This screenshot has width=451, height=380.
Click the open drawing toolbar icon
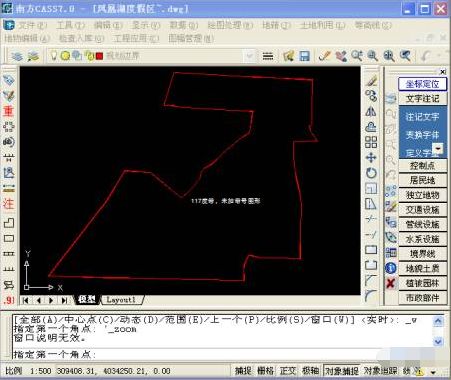tap(289, 56)
